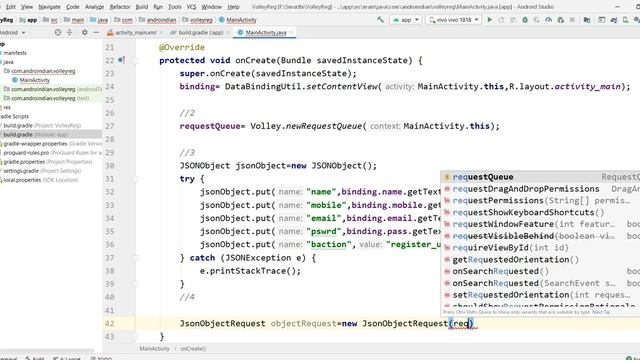Open the AVD Manager phone icon
Viewport: 640px width, 360px height.
(625, 20)
